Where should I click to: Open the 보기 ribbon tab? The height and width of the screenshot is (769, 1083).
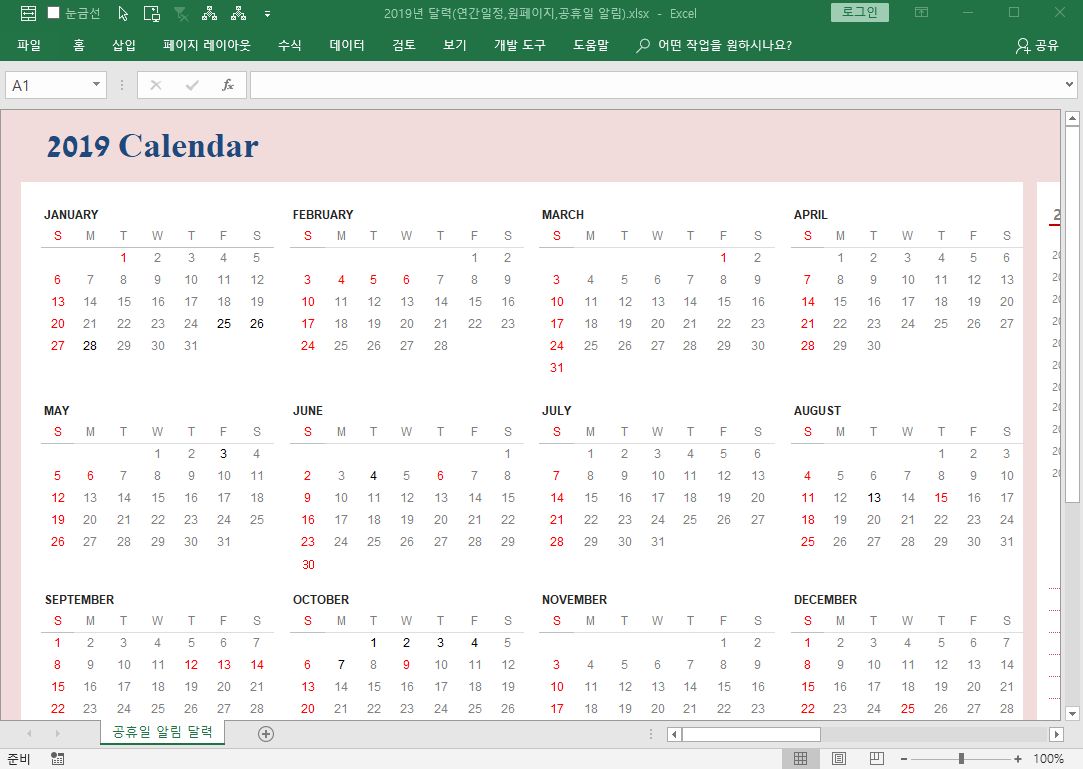pyautogui.click(x=454, y=45)
